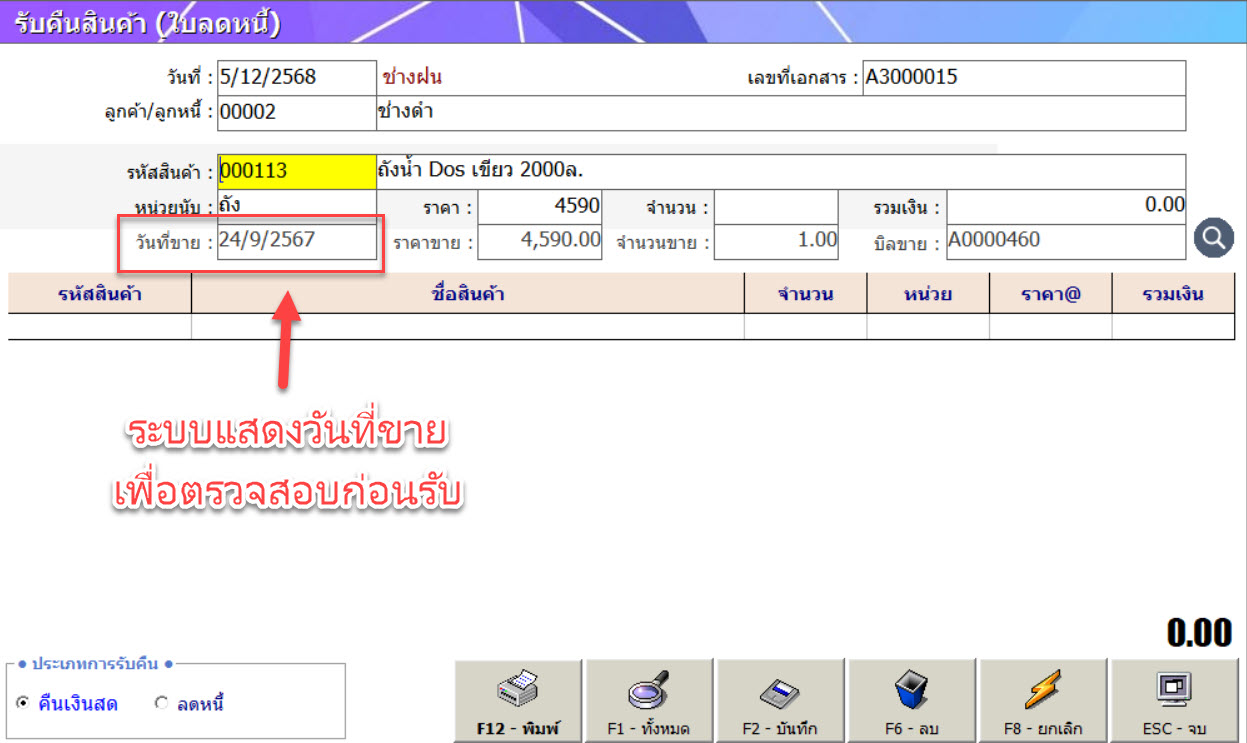1247x743 pixels.
Task: Click the sale bill field A0000460
Action: click(x=1065, y=241)
